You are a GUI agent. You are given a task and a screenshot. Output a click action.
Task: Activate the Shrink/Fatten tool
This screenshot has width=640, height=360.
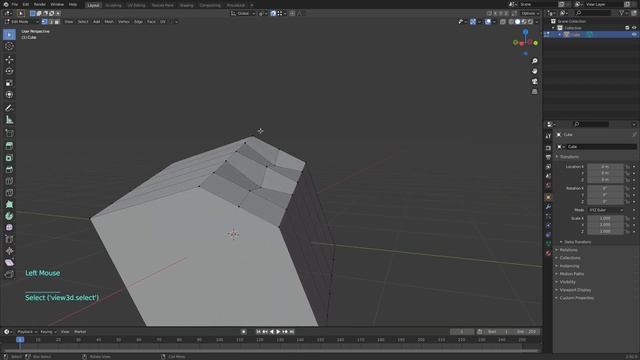(9, 251)
